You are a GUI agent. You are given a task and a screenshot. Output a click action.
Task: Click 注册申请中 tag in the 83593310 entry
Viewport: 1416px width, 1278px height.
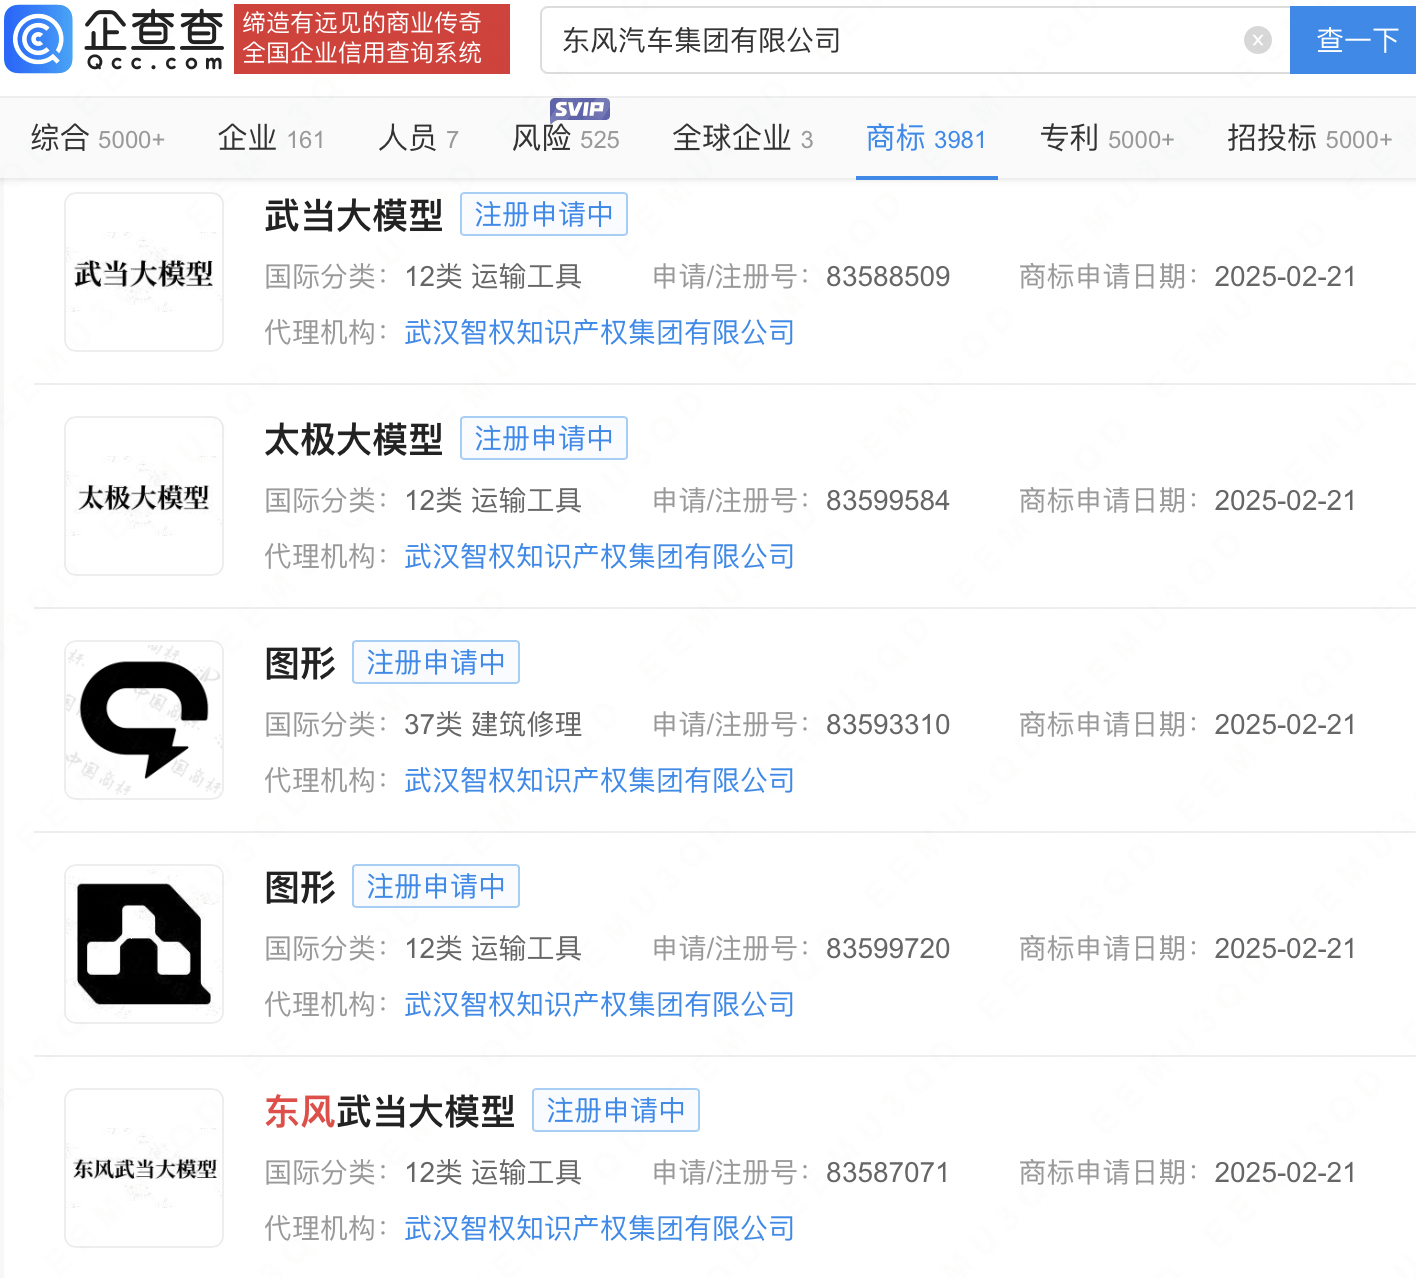pyautogui.click(x=436, y=662)
